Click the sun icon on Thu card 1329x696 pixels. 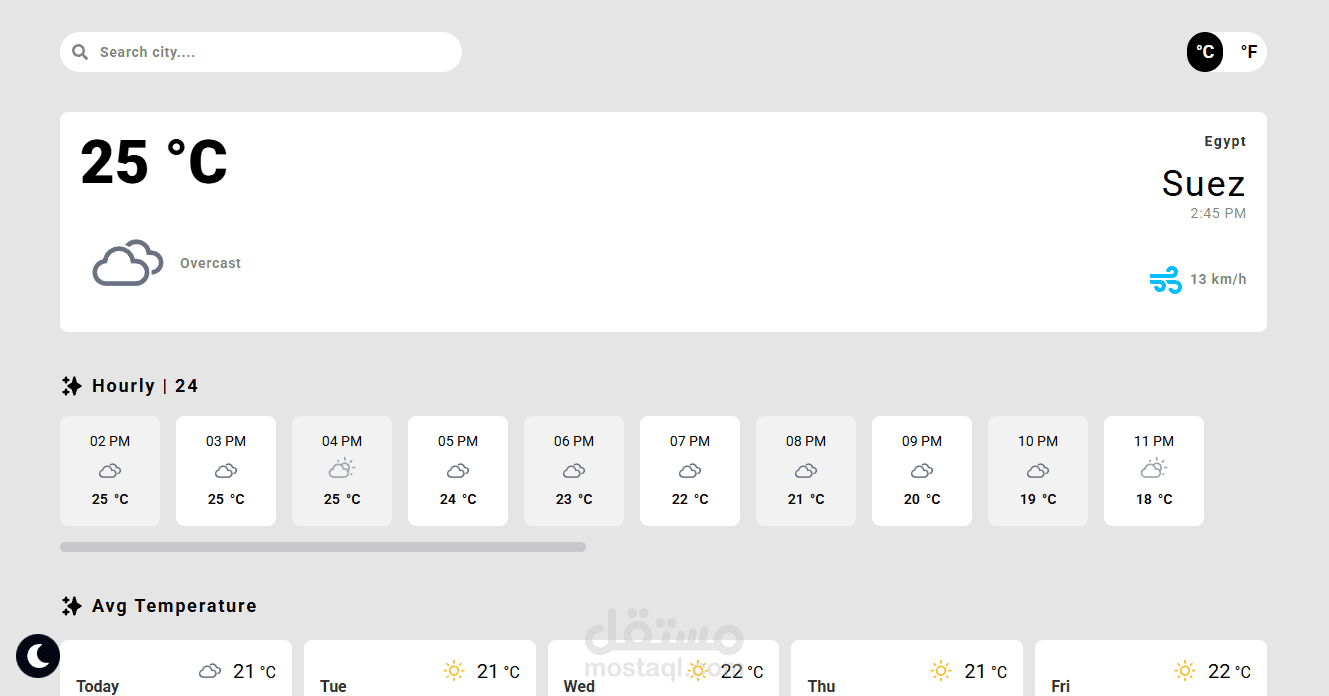click(940, 671)
